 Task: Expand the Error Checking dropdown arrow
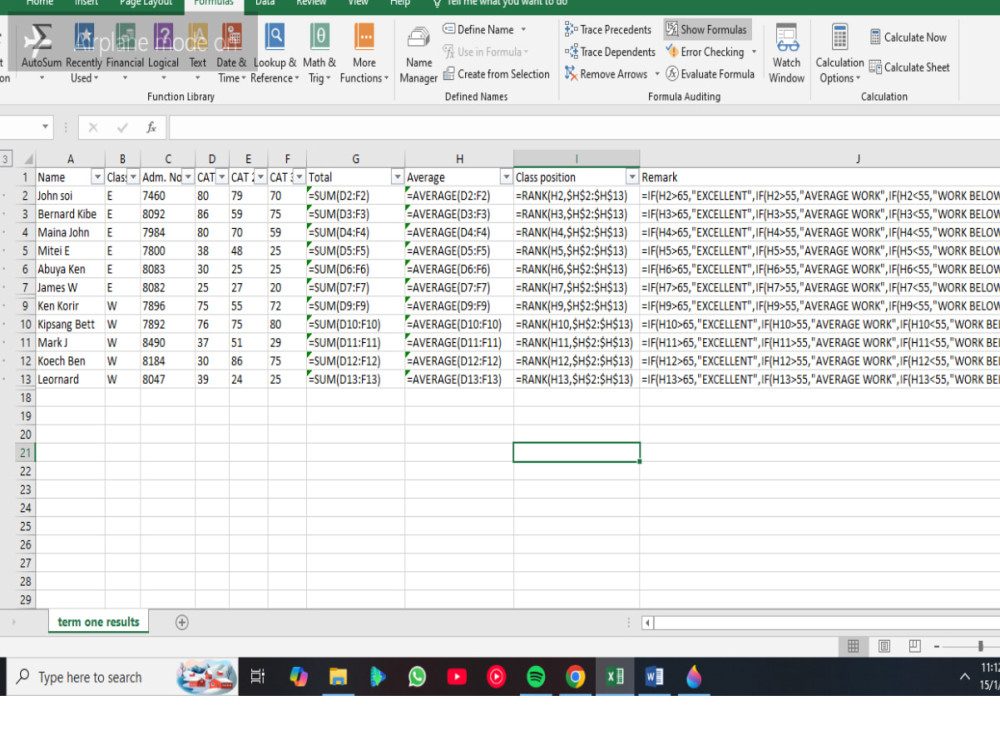754,52
